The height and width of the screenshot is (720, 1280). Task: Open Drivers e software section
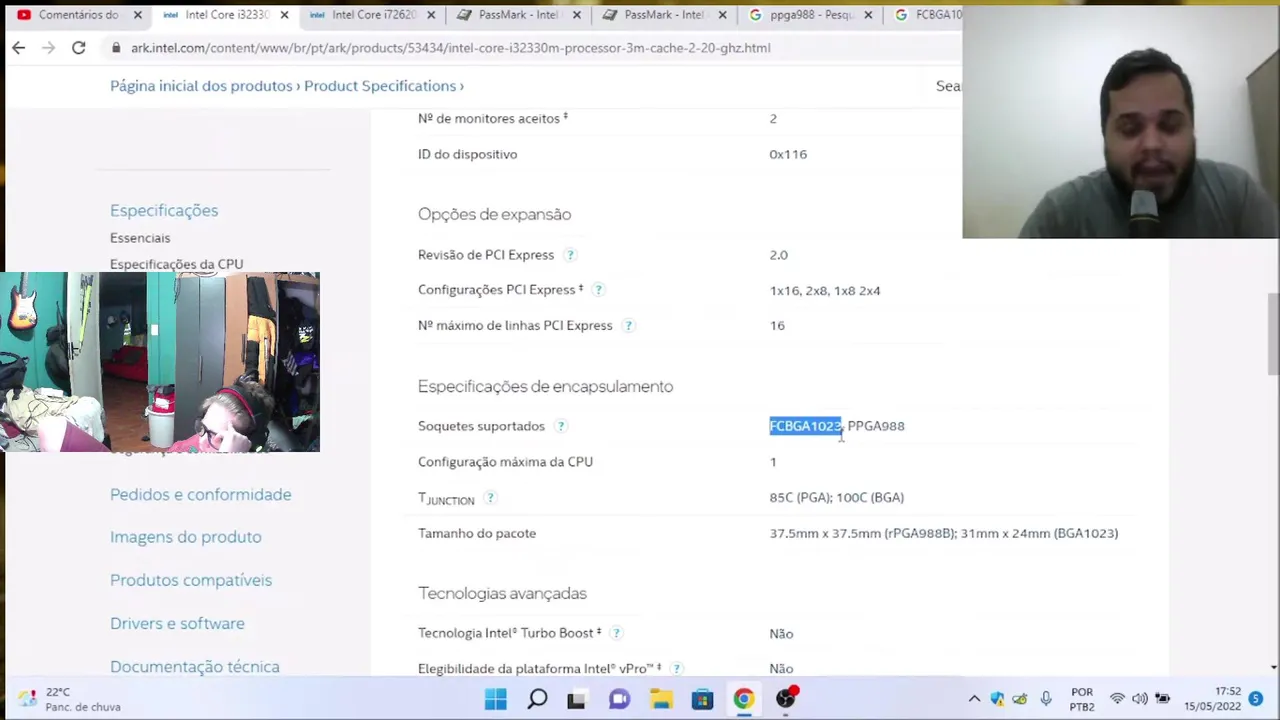pyautogui.click(x=177, y=623)
